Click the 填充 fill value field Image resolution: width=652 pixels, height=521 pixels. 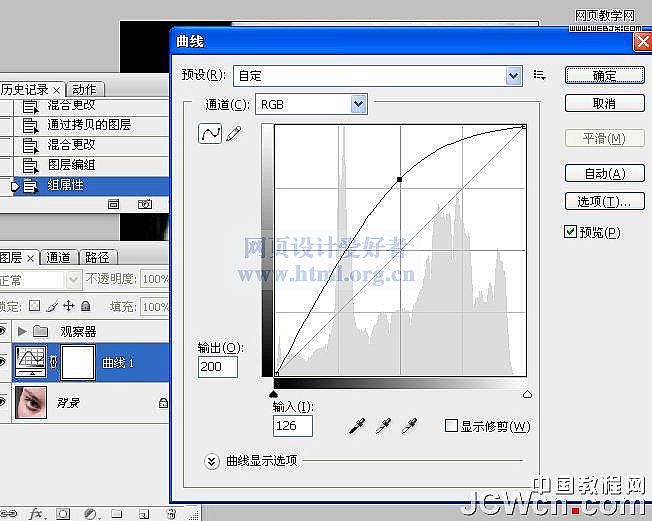pyautogui.click(x=155, y=307)
